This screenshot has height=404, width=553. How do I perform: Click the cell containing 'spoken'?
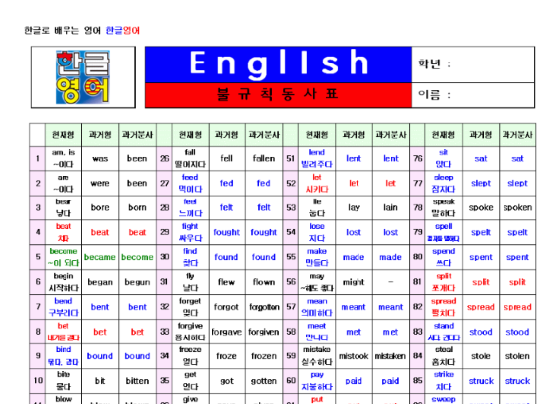click(518, 208)
